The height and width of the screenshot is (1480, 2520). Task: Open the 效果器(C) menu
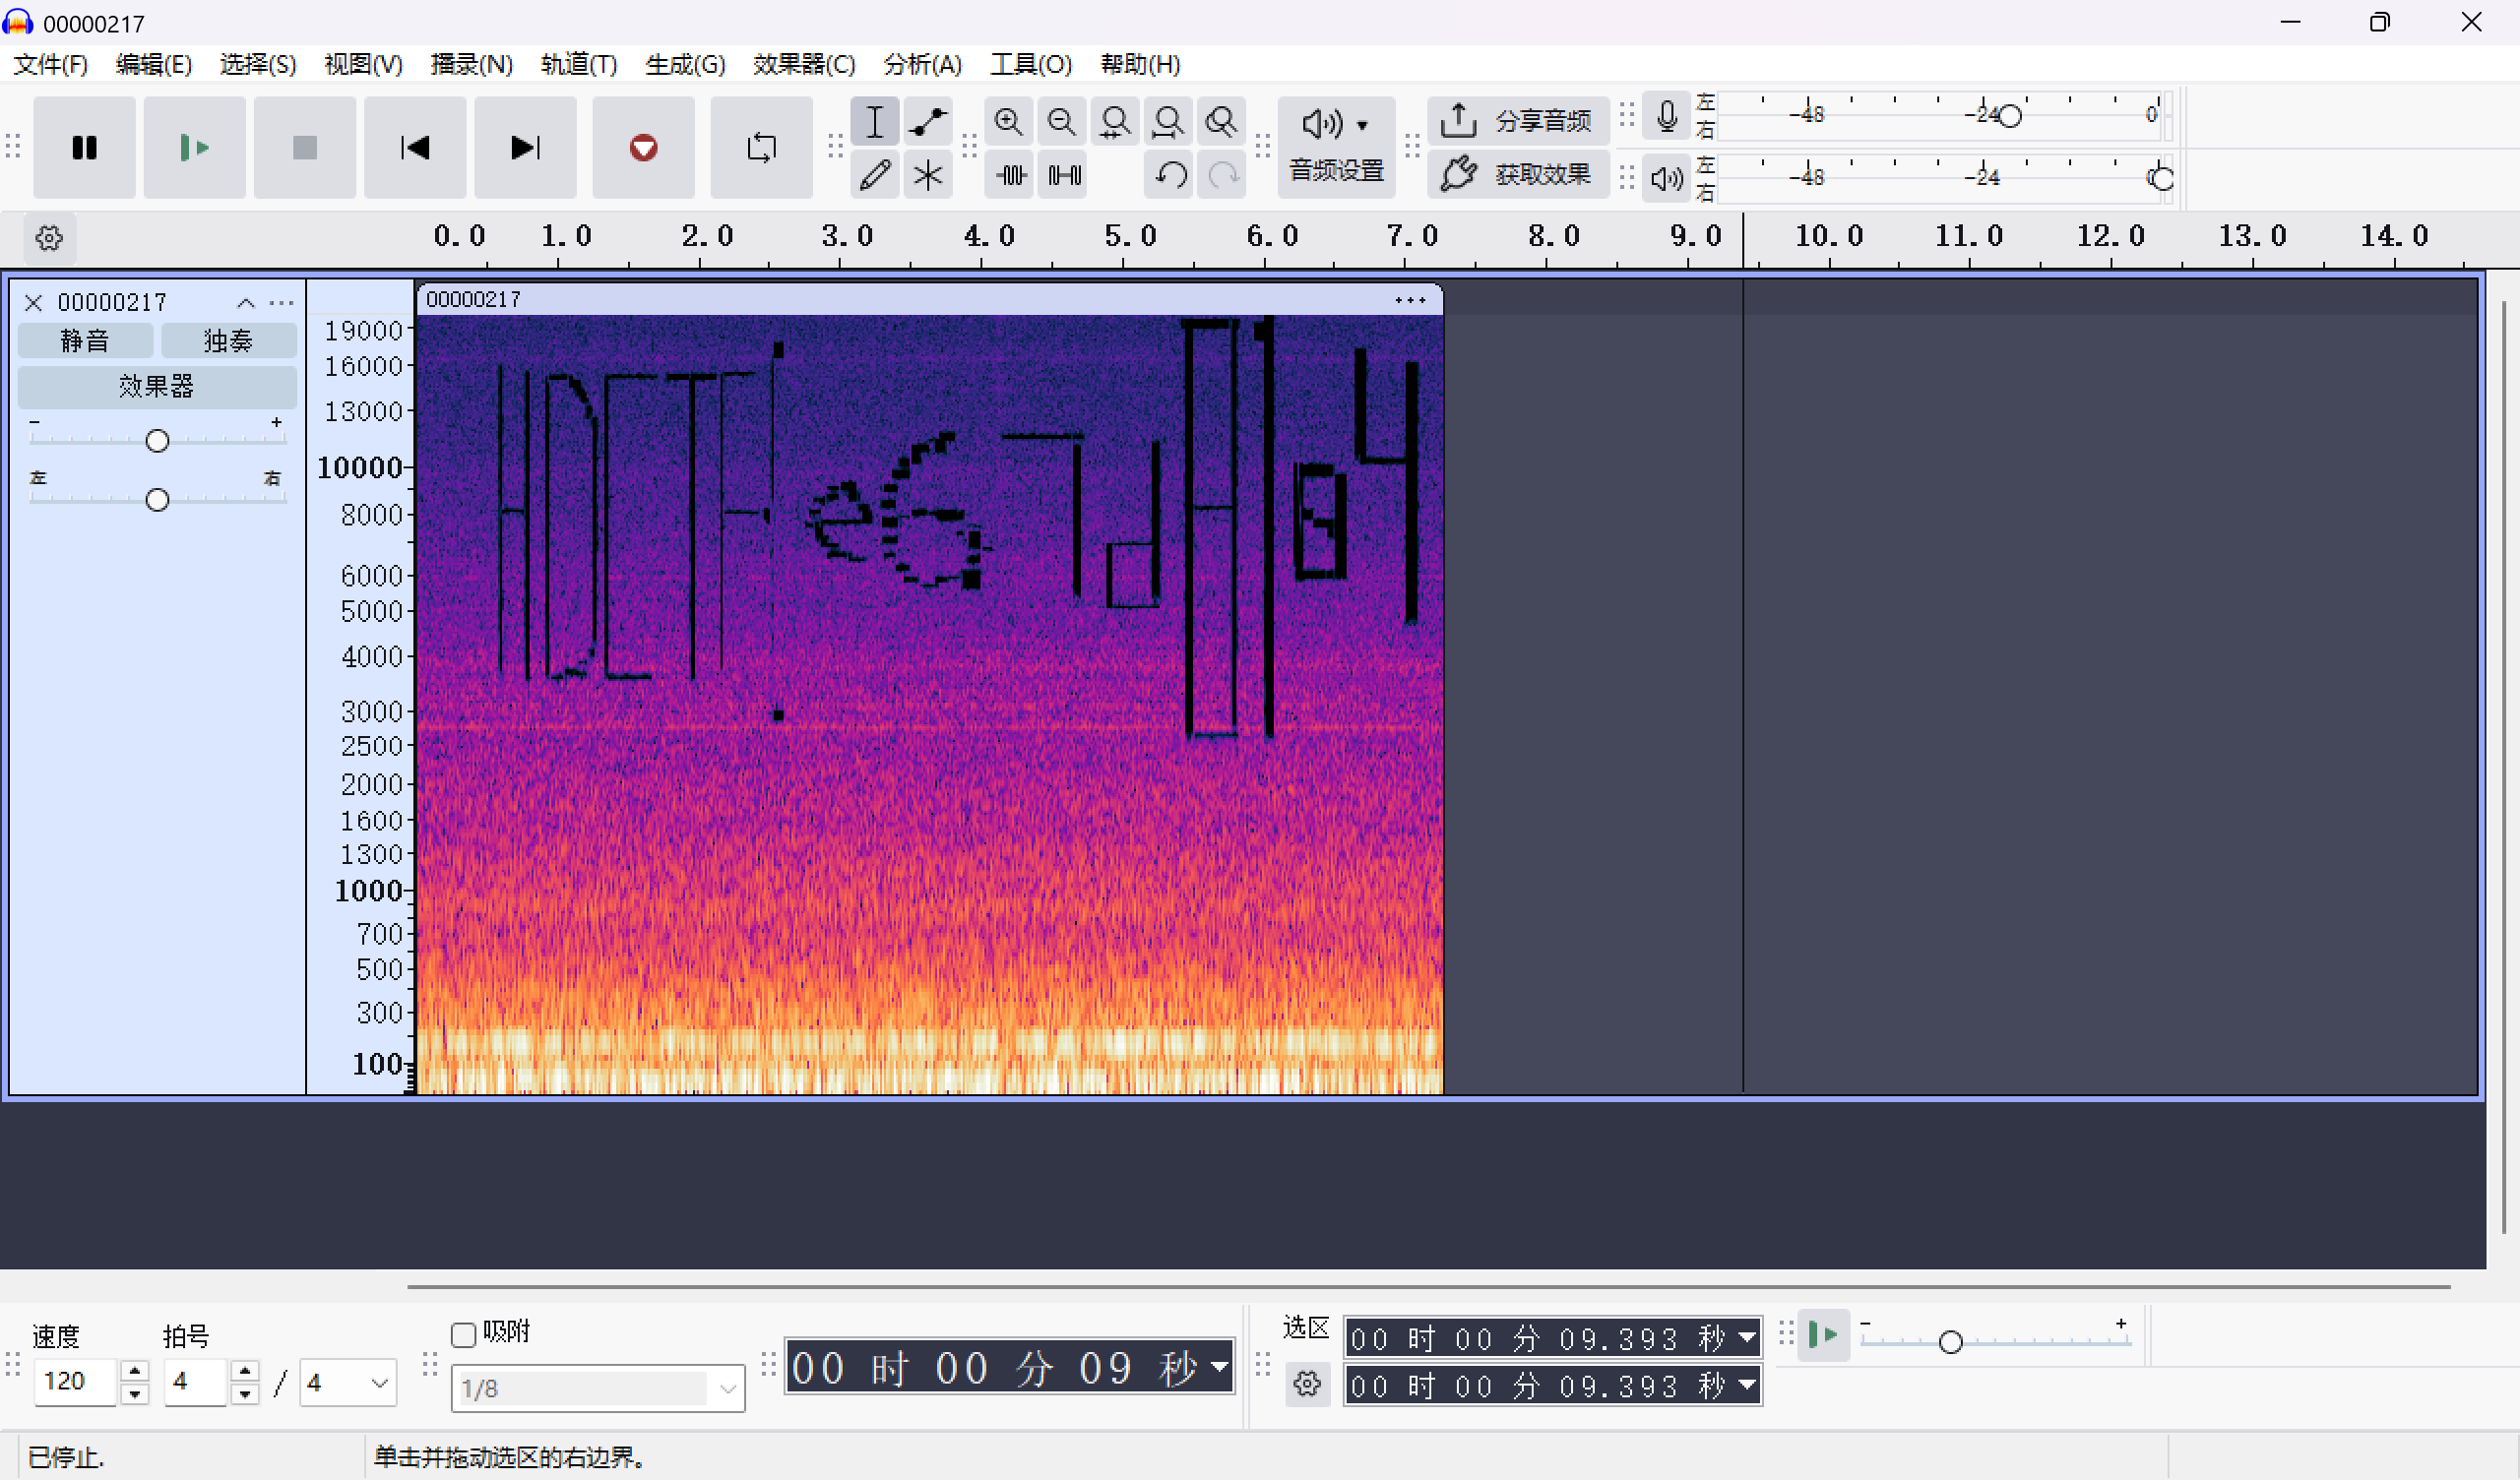(x=803, y=65)
